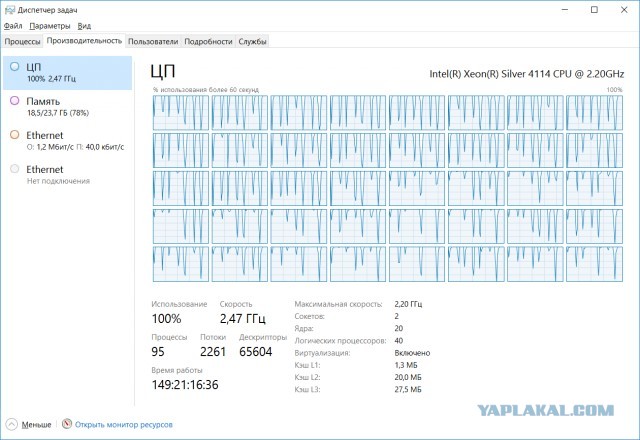The width and height of the screenshot is (640, 440).
Task: Click the Task Manager app icon in title bar
Action: tap(10, 10)
